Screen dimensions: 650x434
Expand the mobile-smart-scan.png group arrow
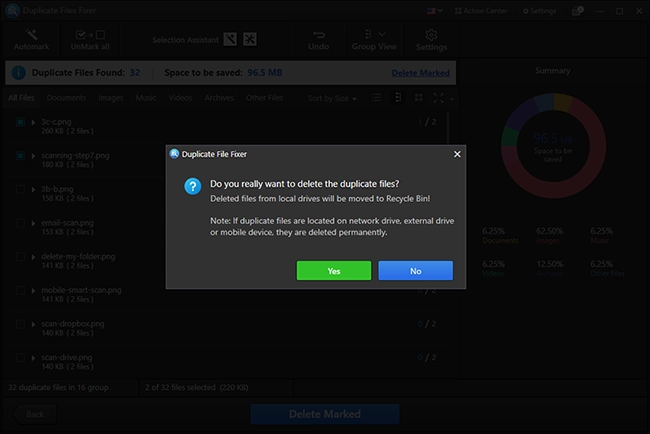pyautogui.click(x=33, y=291)
